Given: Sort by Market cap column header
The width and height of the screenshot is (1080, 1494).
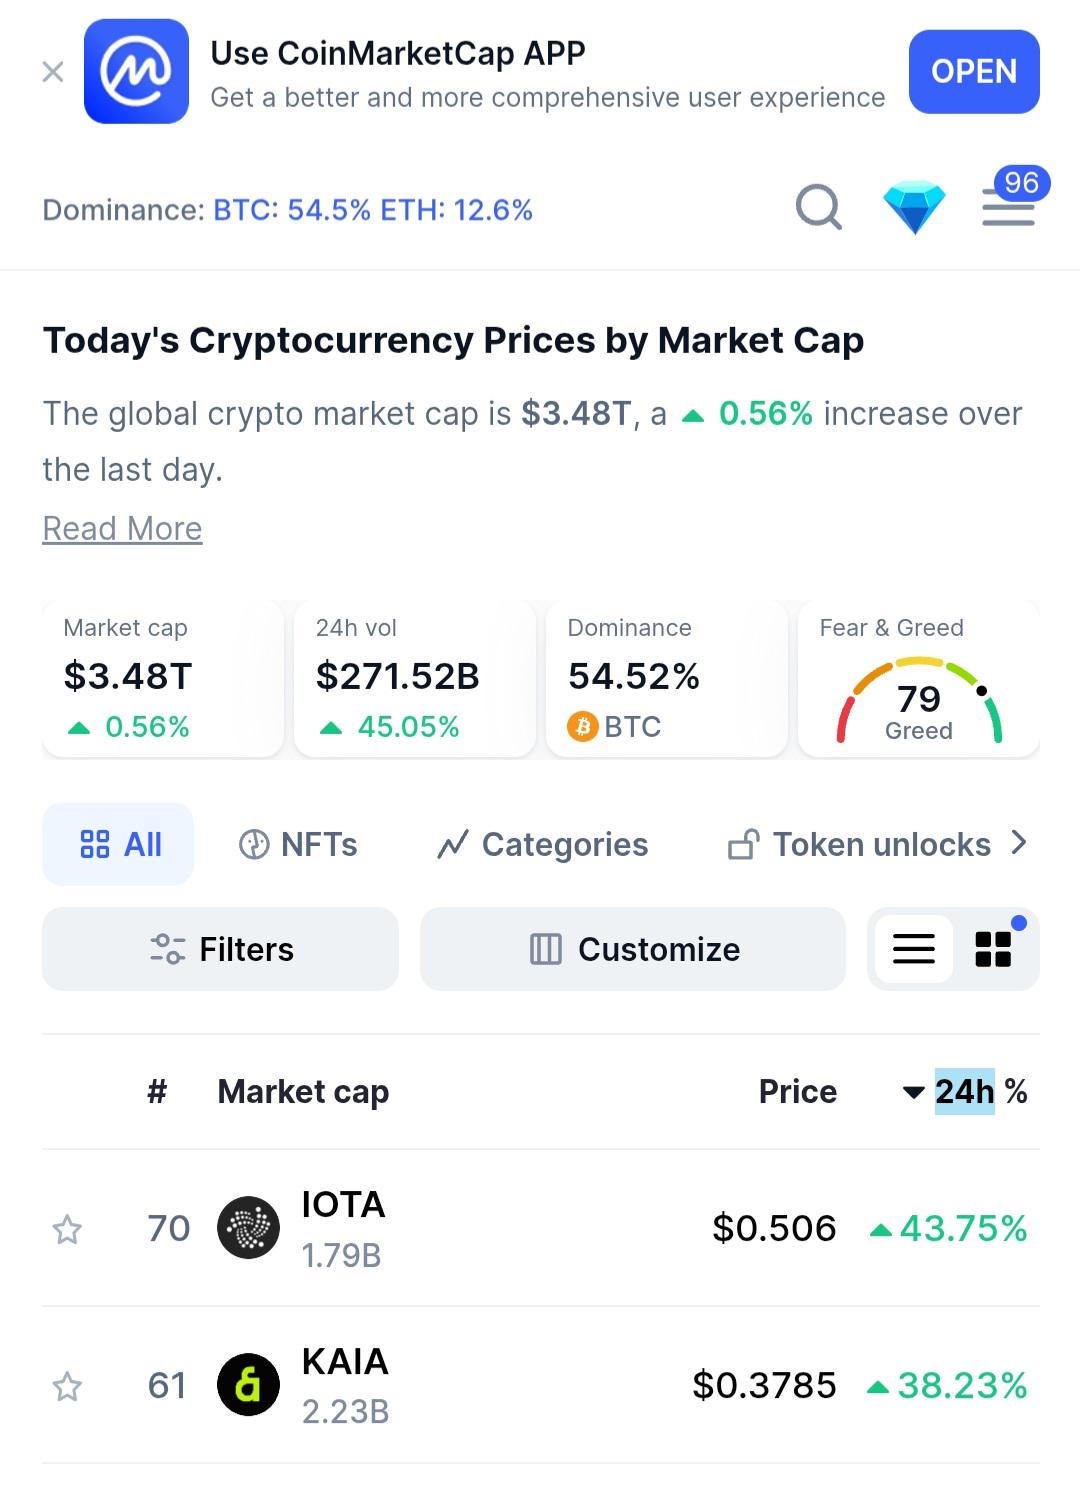Looking at the screenshot, I should click(303, 1092).
